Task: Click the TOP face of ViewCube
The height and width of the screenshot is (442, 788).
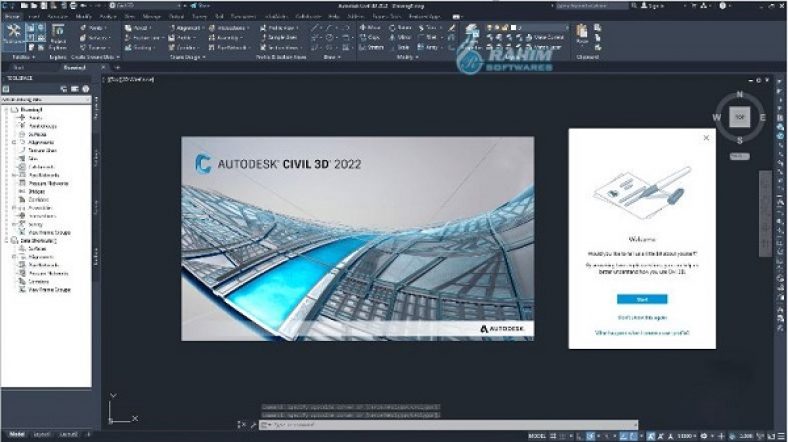Action: click(x=740, y=117)
